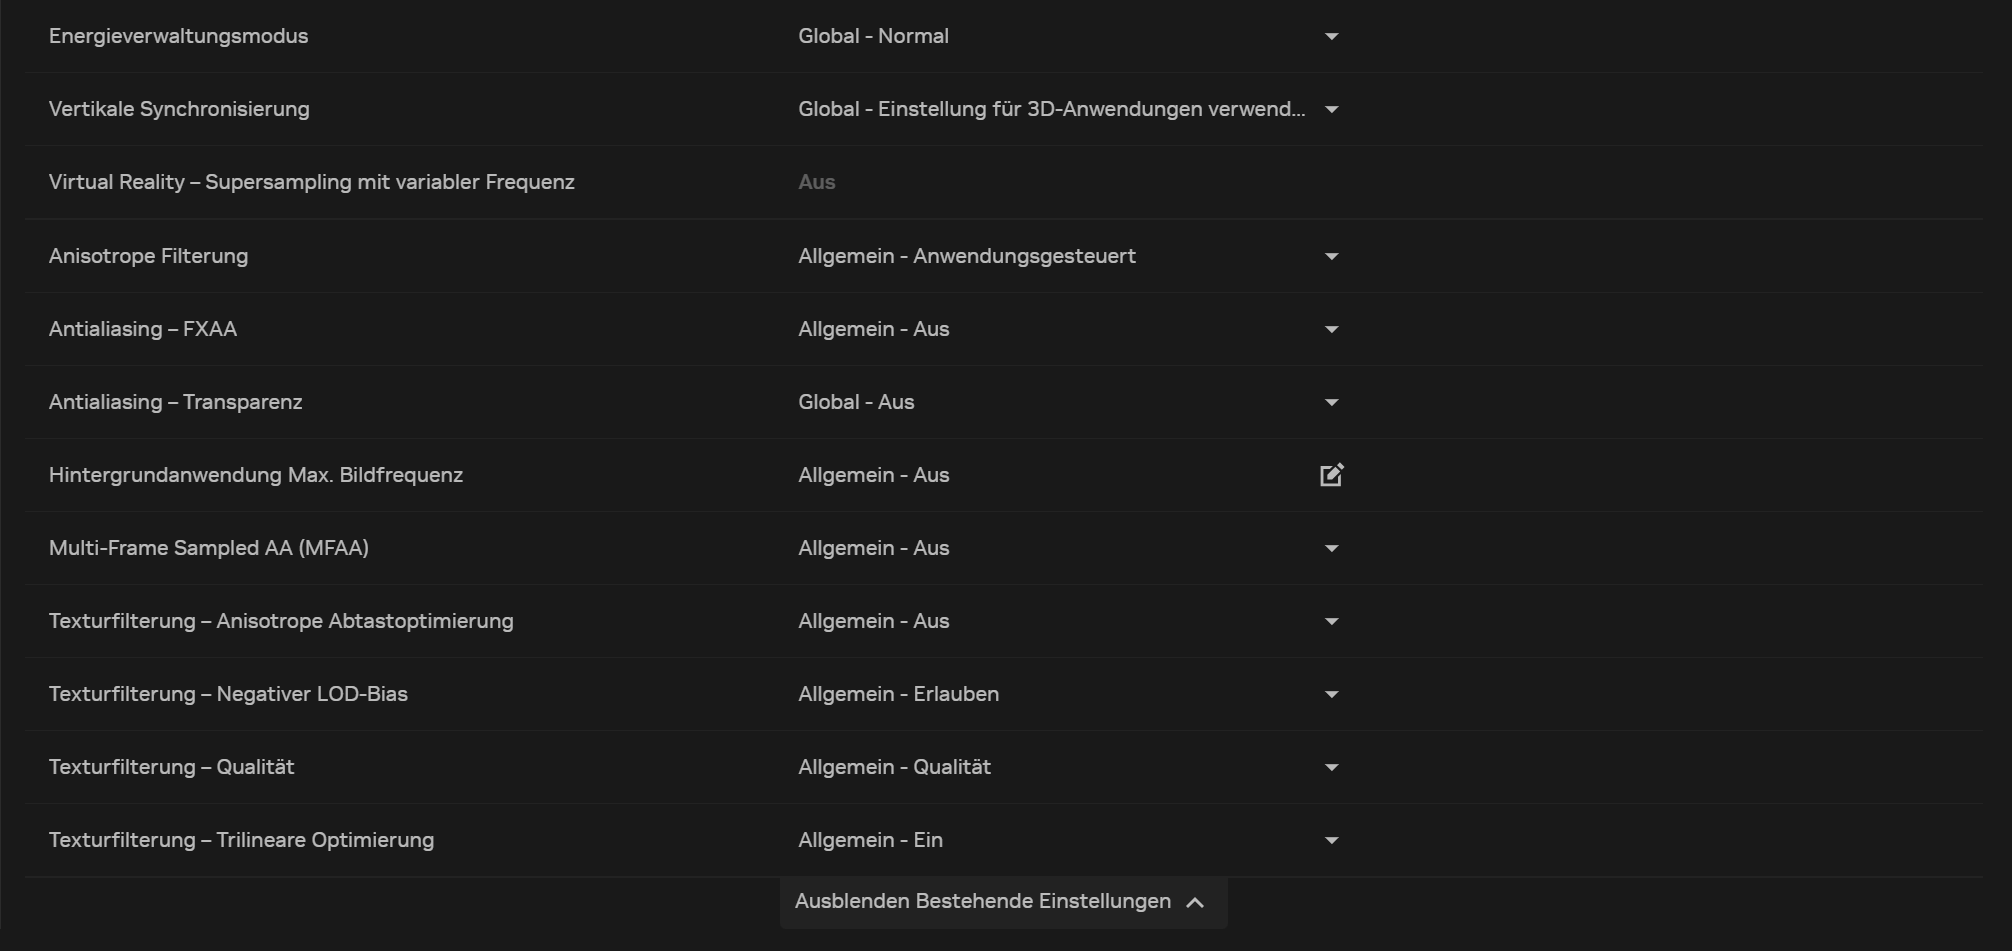Click the Virtual Reality Supersampling setting label

coord(311,183)
